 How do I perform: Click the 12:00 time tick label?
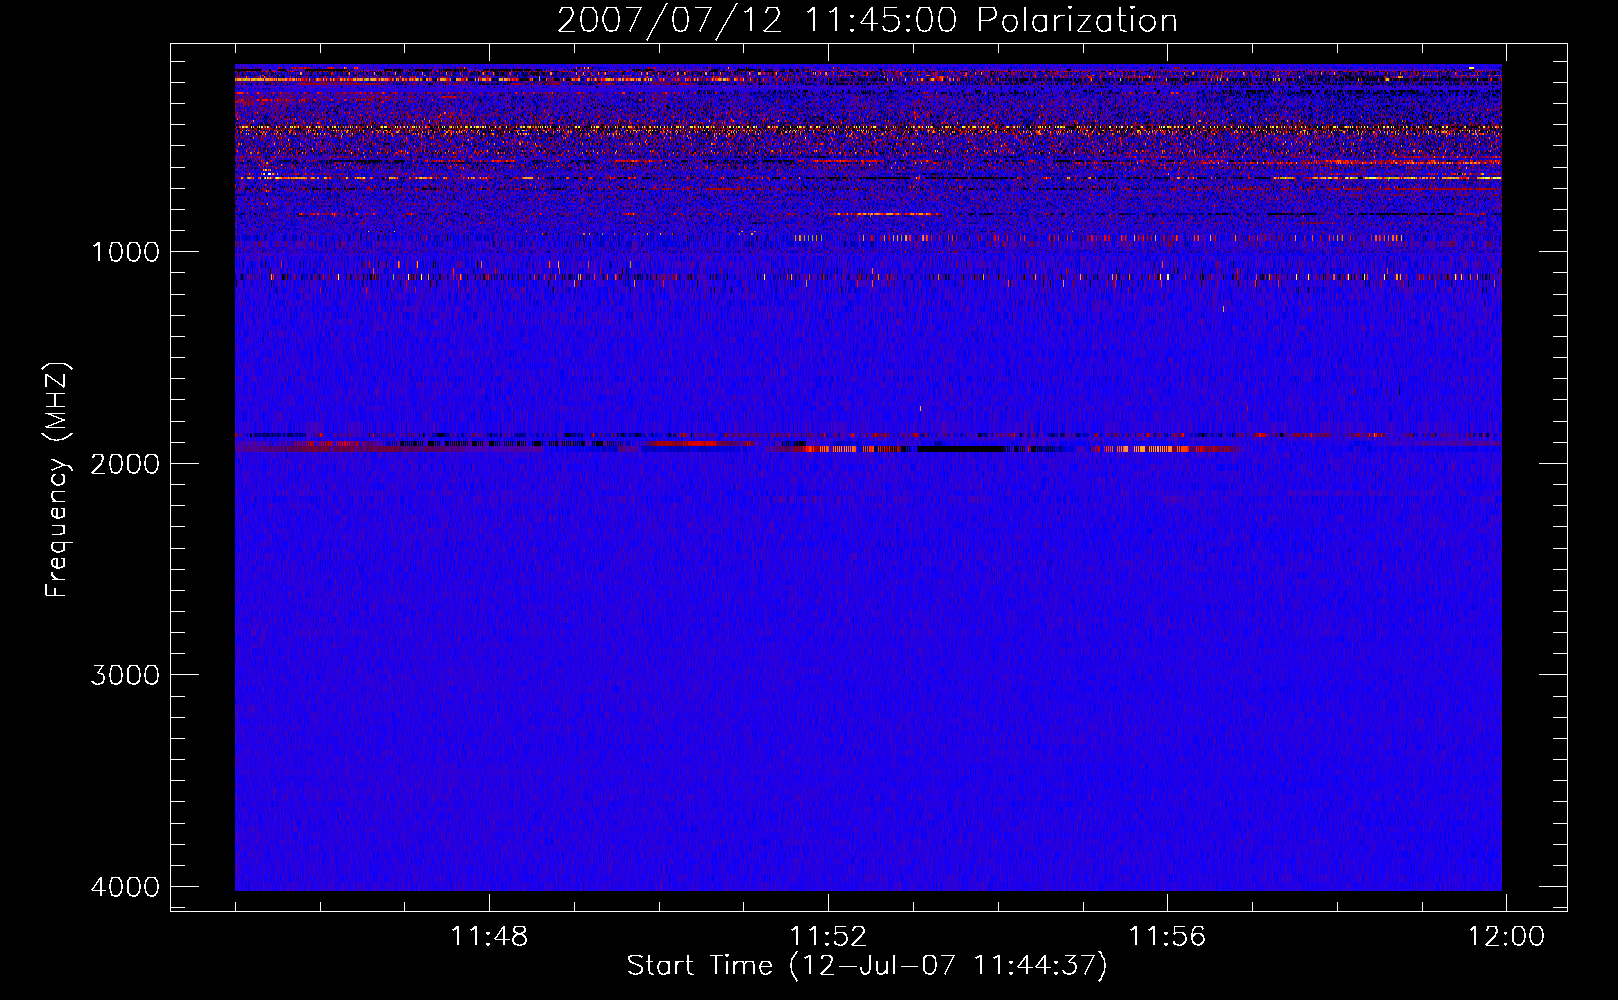tap(1506, 937)
